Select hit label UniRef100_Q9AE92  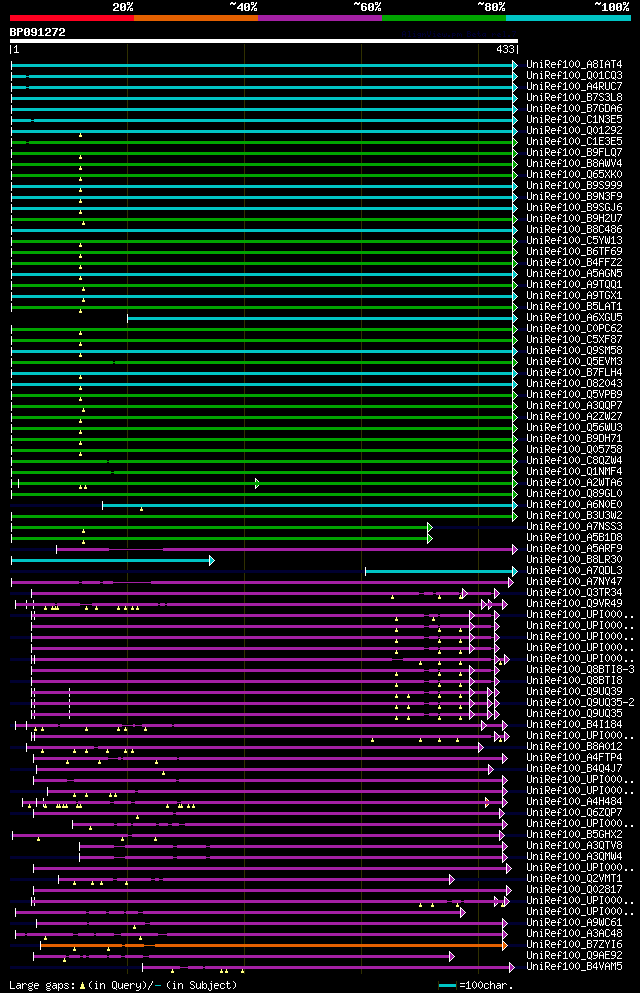point(574,956)
